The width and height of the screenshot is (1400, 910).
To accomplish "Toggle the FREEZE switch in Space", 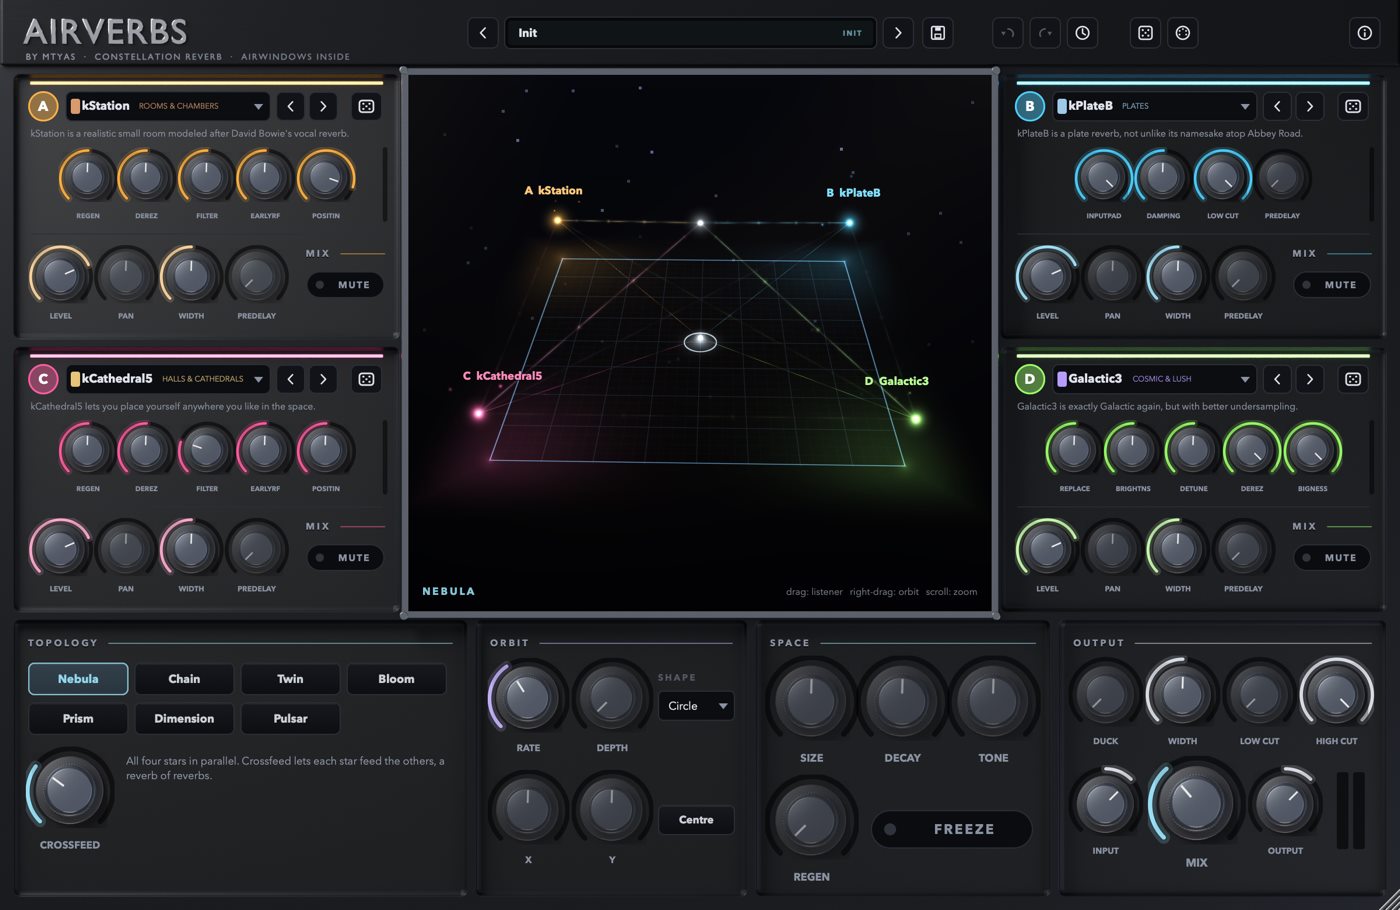I will [x=951, y=829].
